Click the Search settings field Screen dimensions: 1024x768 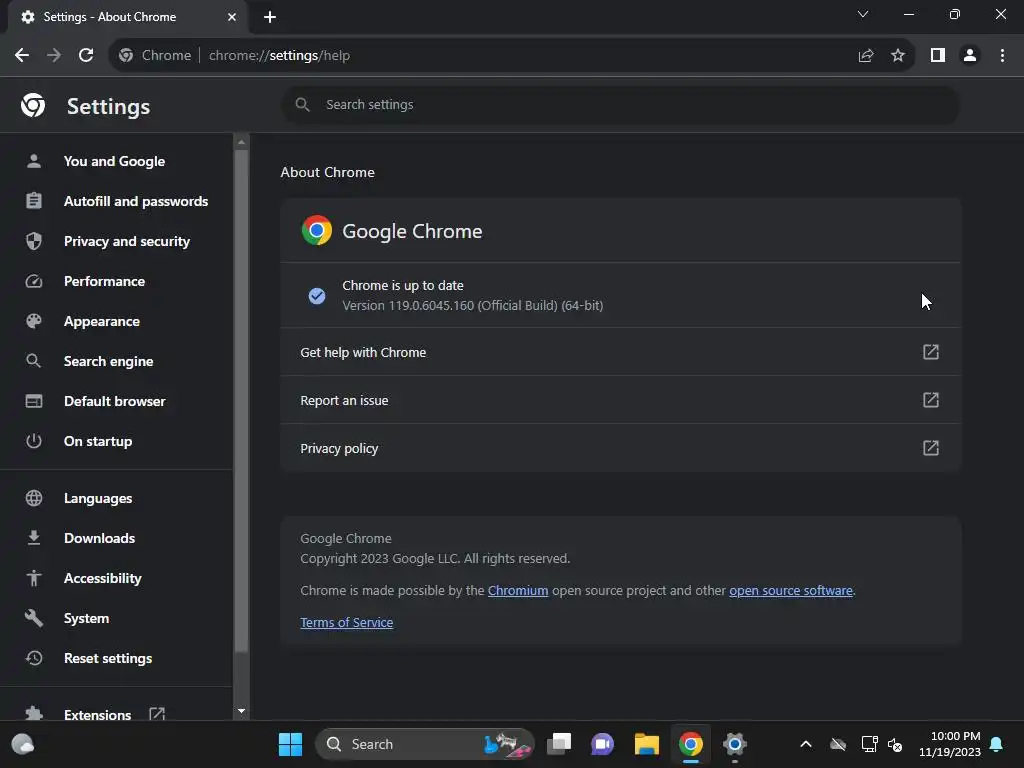pyautogui.click(x=620, y=104)
